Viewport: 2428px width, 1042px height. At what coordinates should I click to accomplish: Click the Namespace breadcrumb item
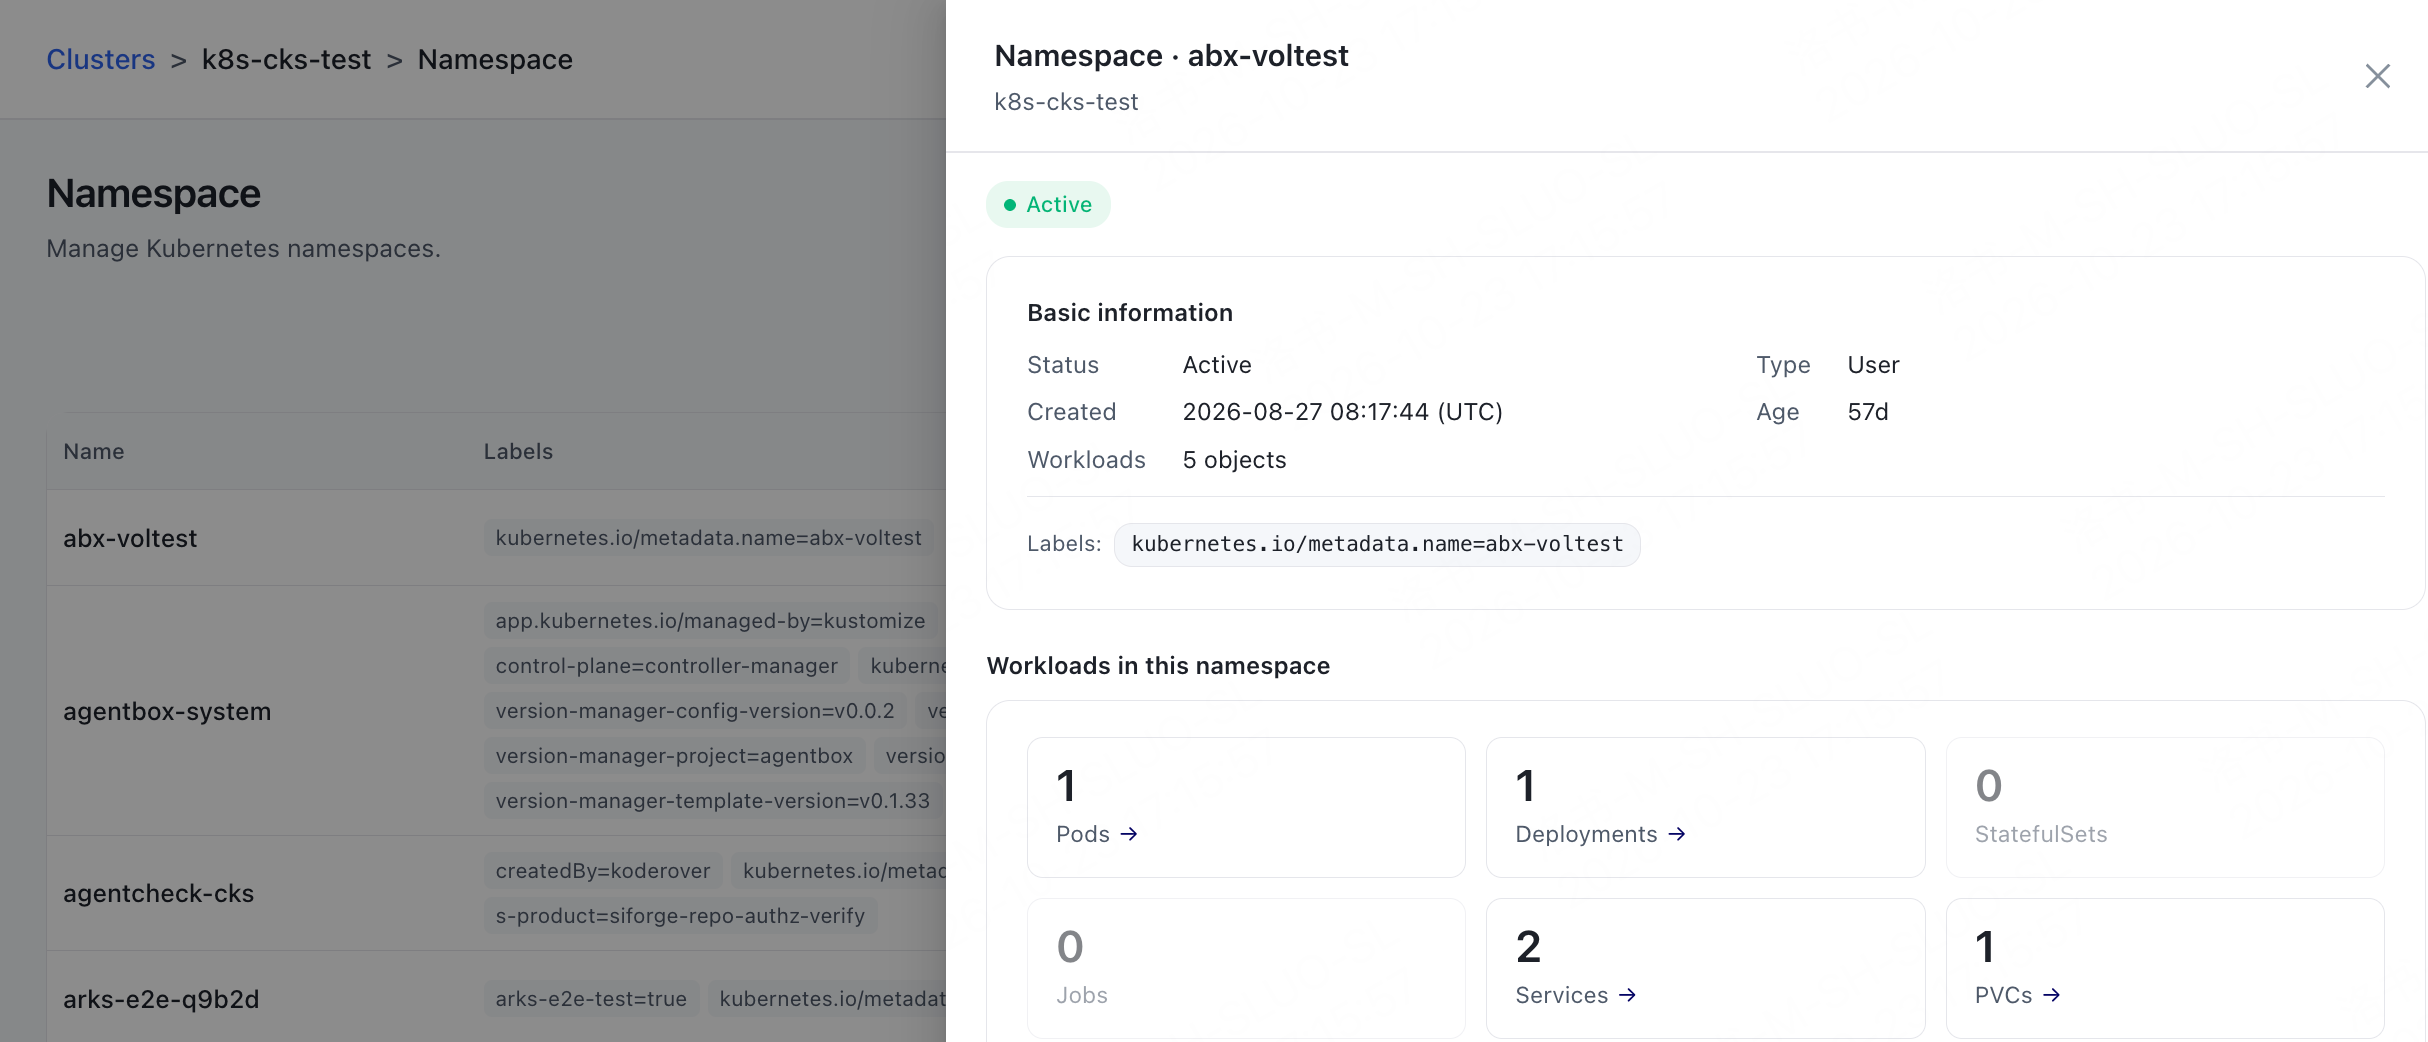495,60
